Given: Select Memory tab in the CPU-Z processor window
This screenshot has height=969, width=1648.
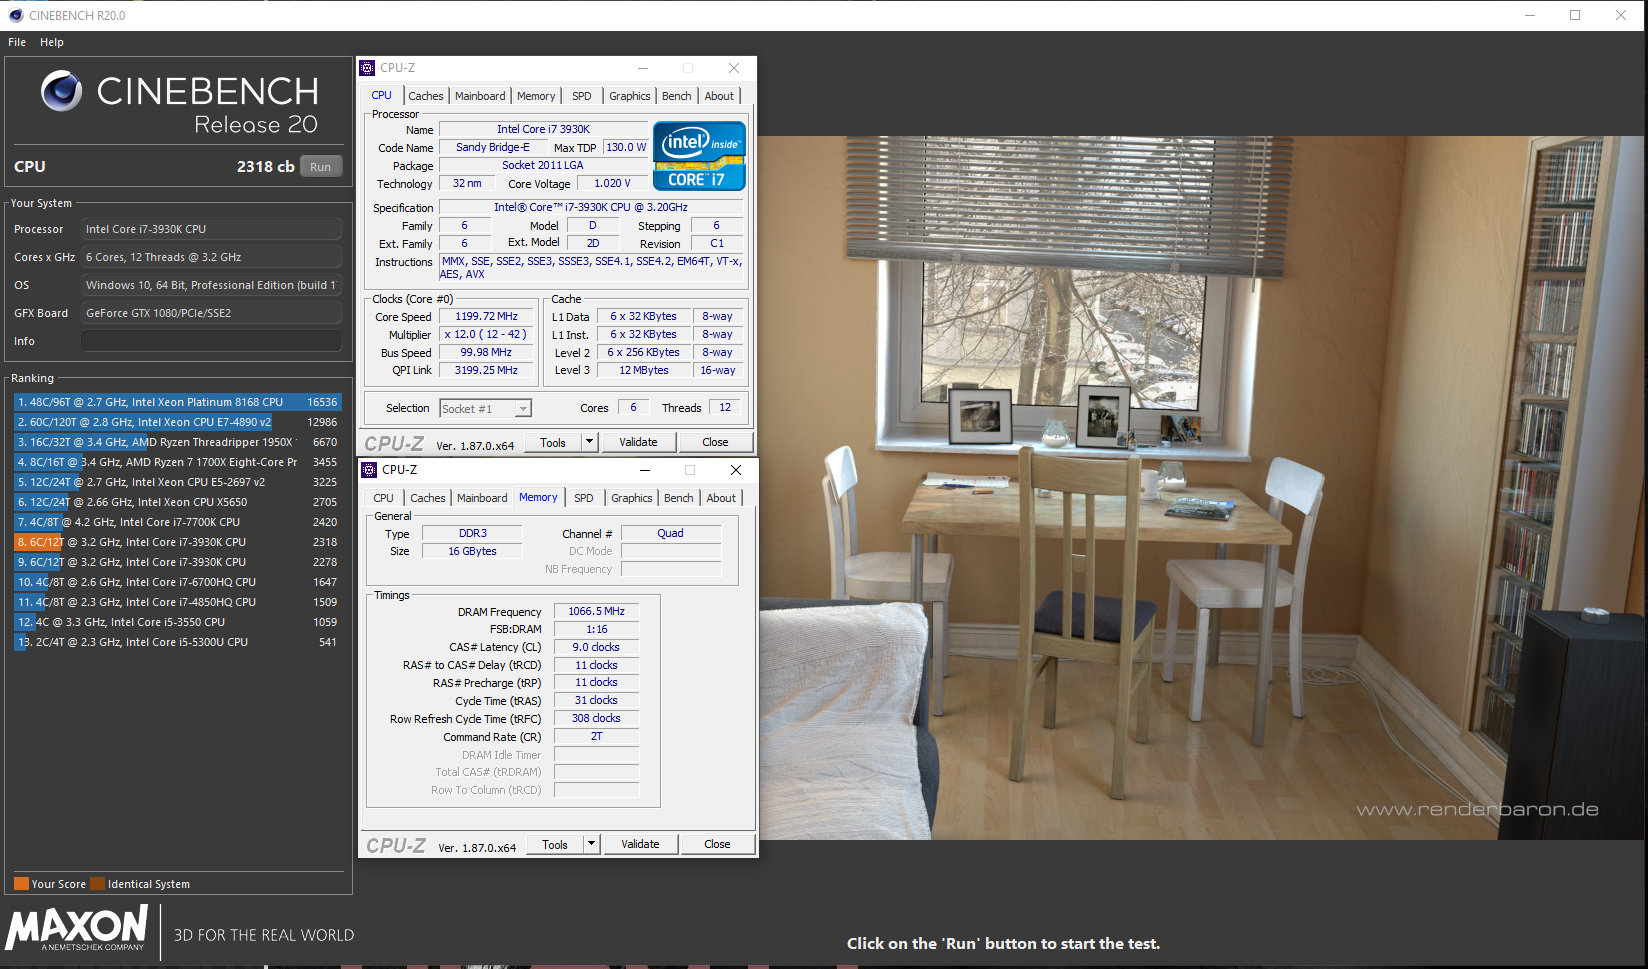Looking at the screenshot, I should (536, 96).
